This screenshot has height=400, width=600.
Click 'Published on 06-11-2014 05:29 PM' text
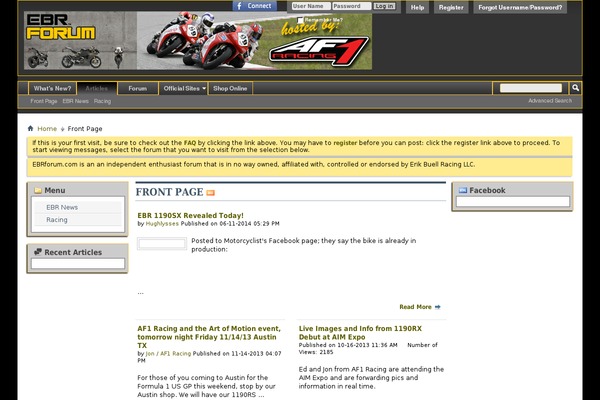(230, 224)
